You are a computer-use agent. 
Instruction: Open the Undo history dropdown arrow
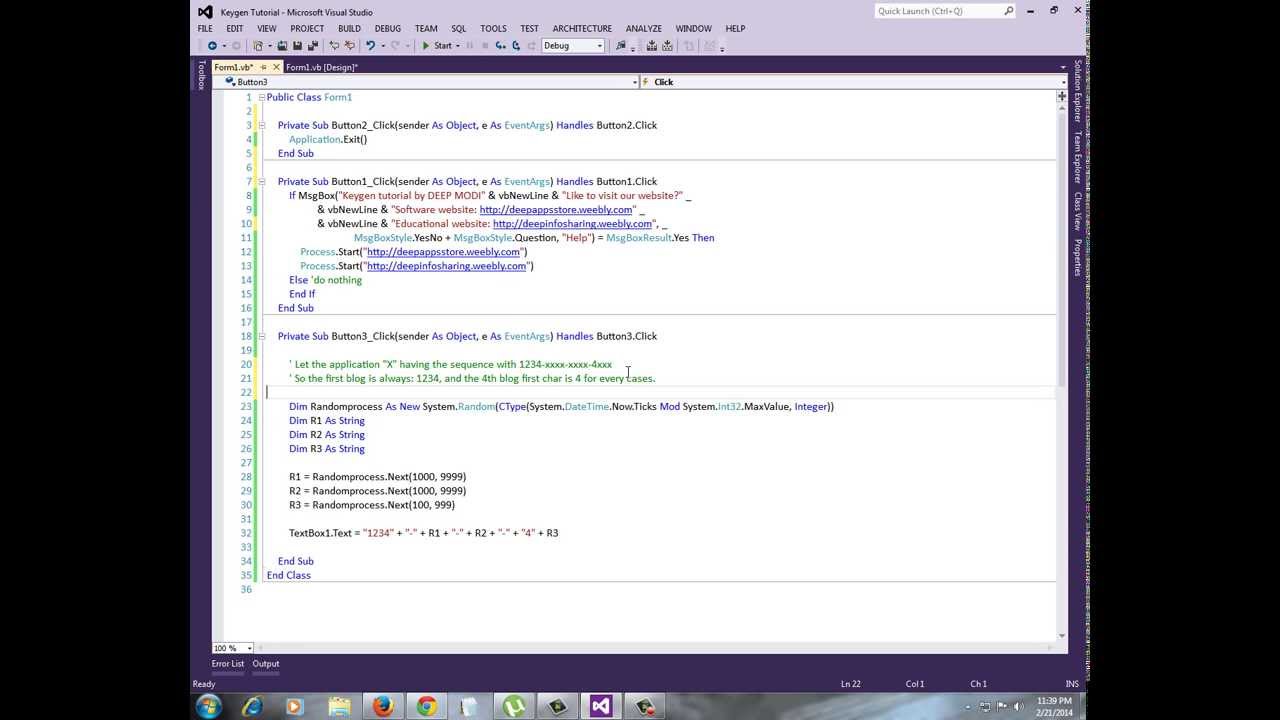(383, 45)
